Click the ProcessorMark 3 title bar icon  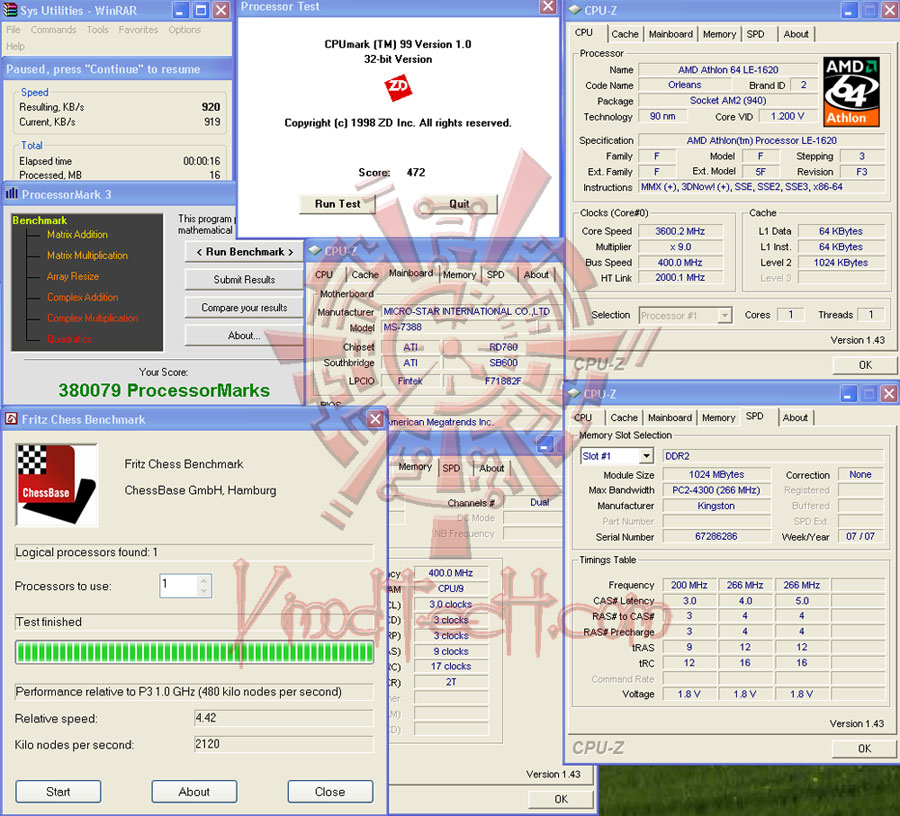pyautogui.click(x=11, y=194)
